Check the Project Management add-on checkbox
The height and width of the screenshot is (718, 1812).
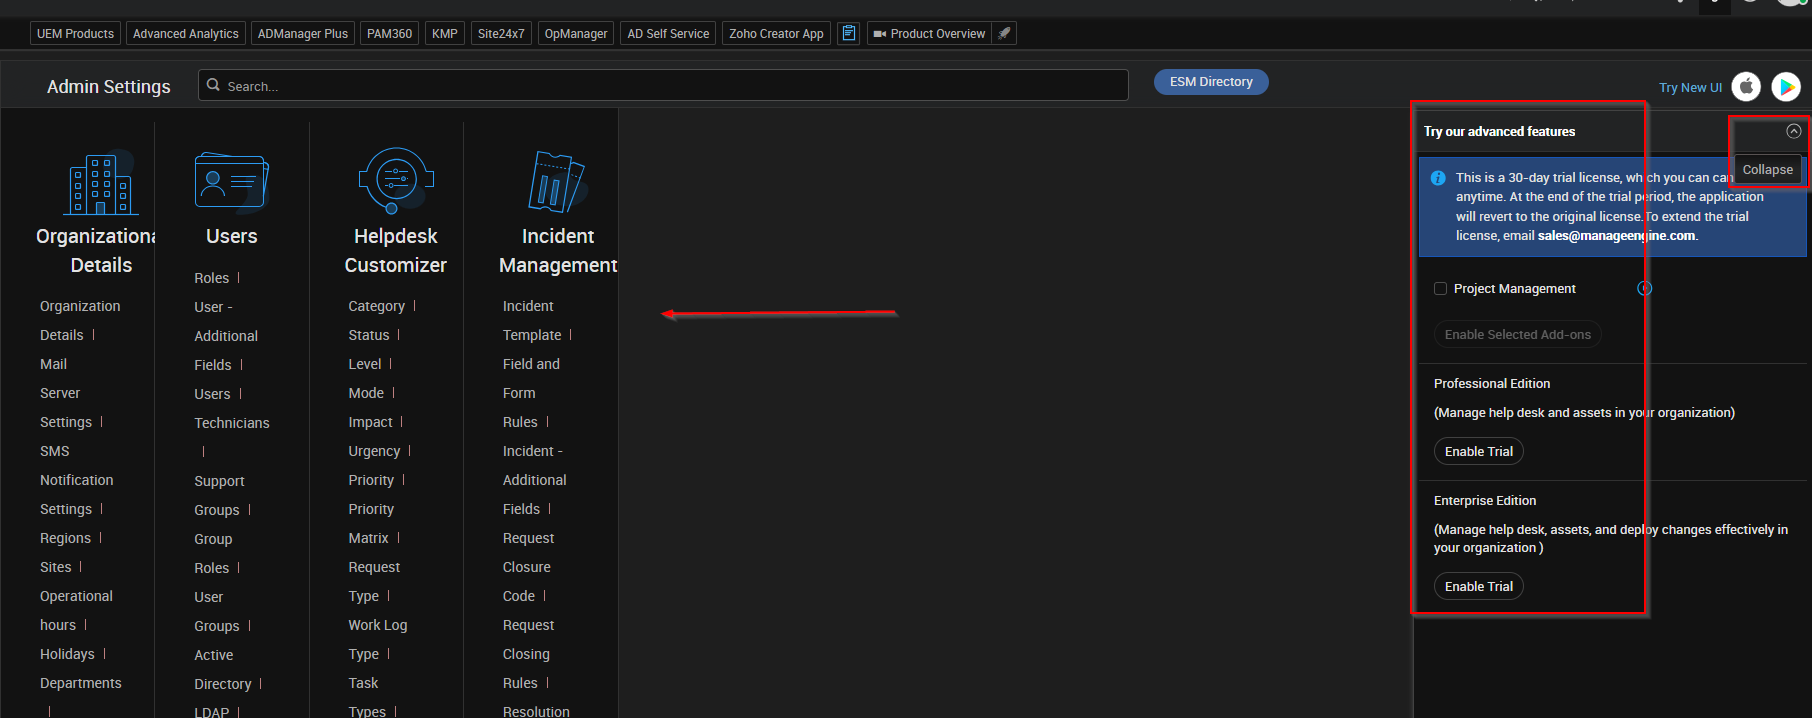(x=1440, y=288)
